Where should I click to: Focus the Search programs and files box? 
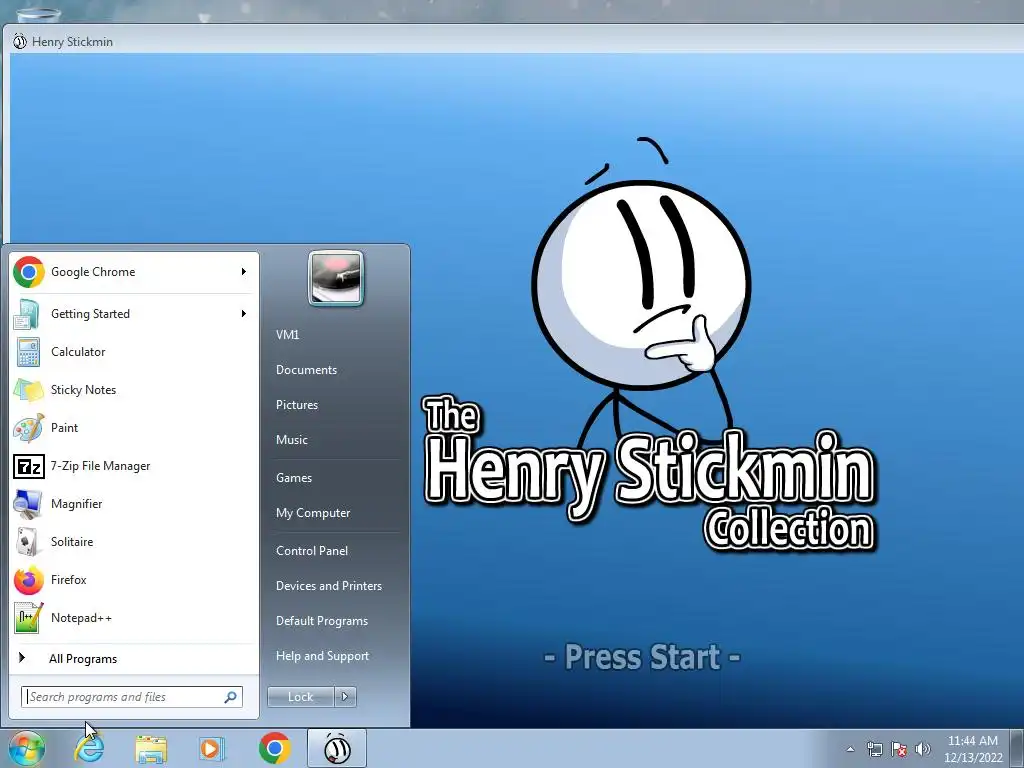(131, 697)
